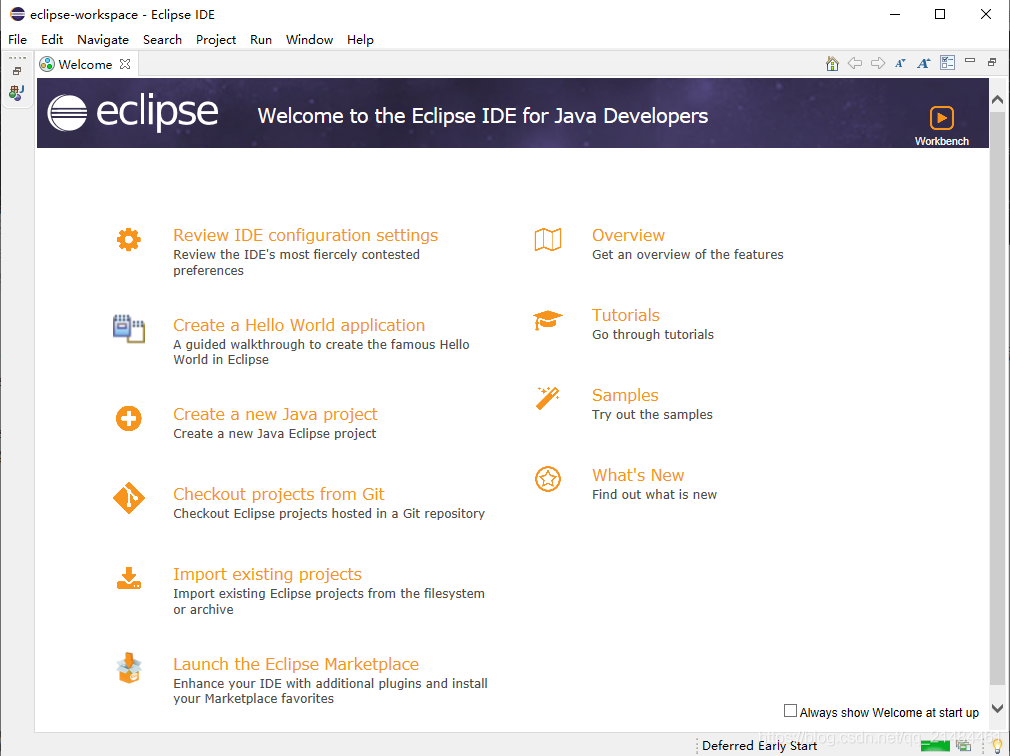Image resolution: width=1010 pixels, height=756 pixels.
Task: Open the Edit menu
Action: (52, 39)
